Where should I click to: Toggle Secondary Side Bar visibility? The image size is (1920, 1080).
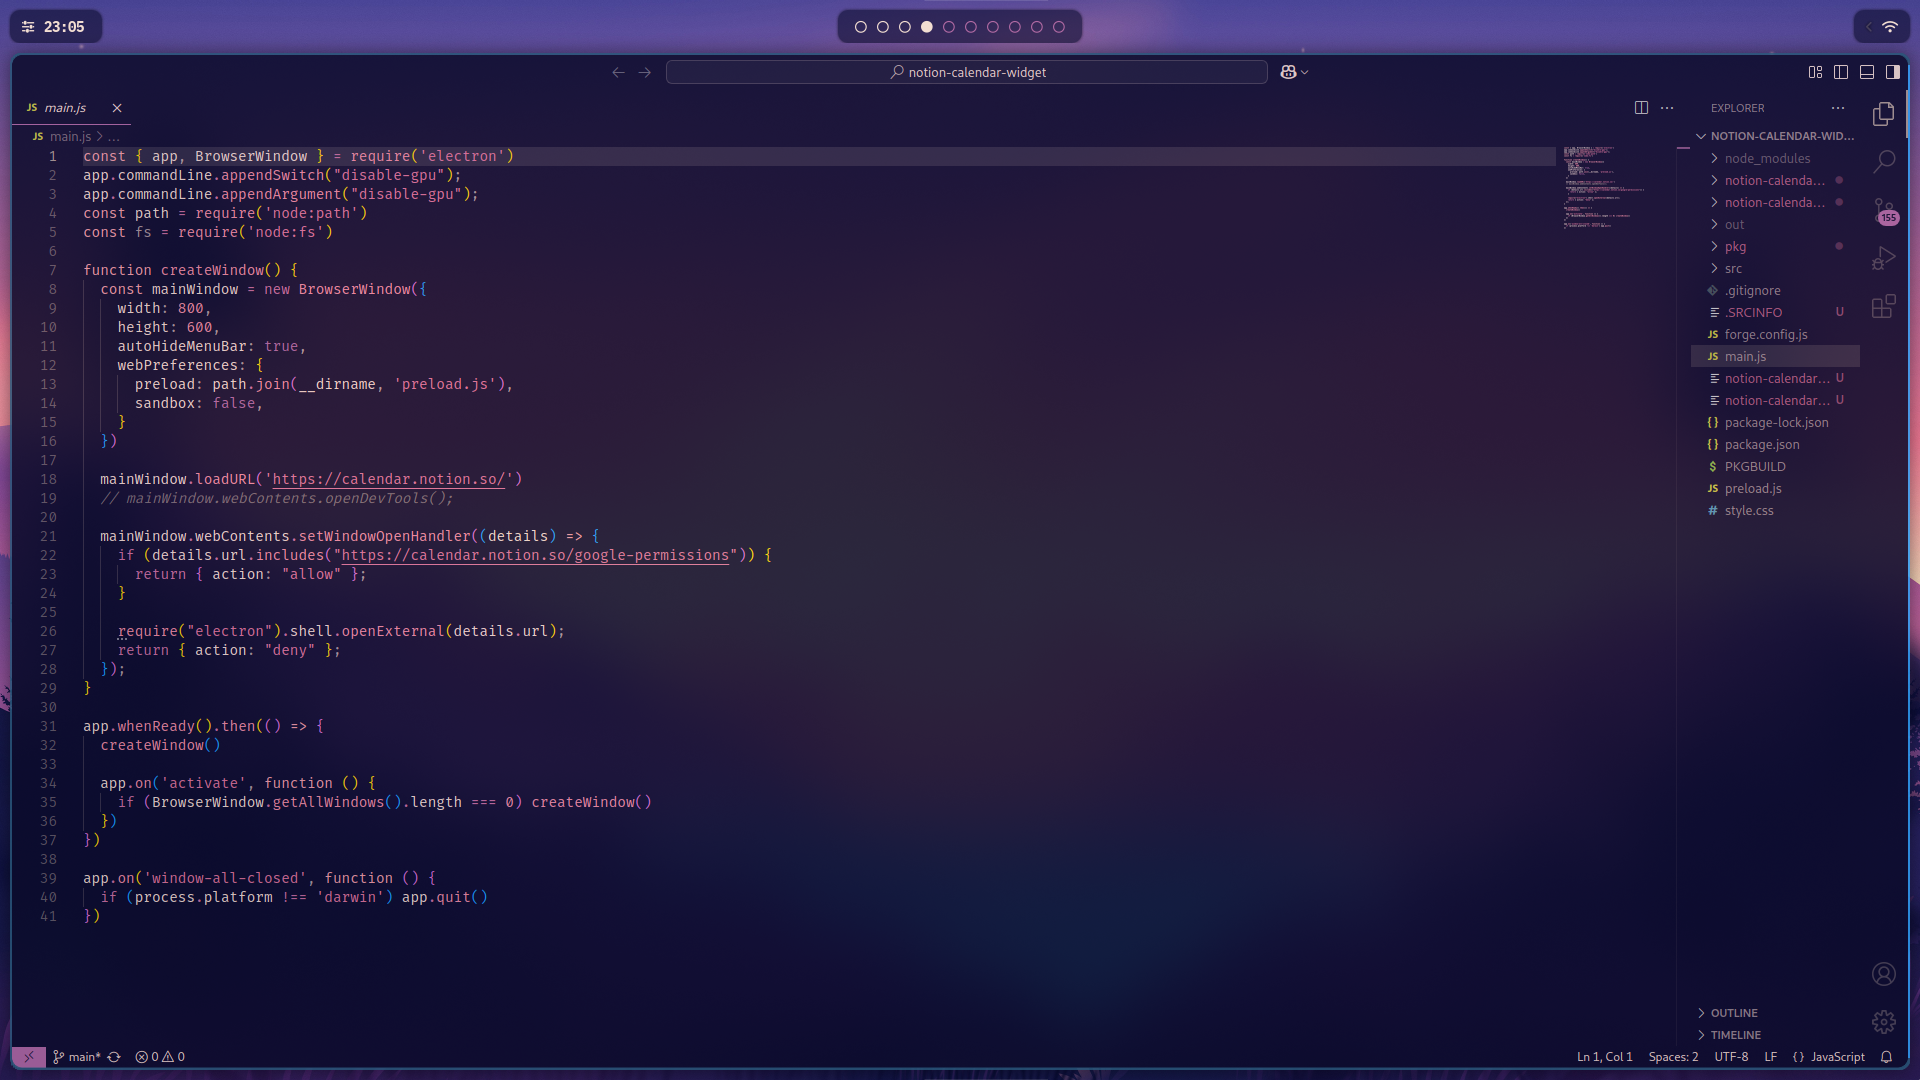pos(1893,72)
